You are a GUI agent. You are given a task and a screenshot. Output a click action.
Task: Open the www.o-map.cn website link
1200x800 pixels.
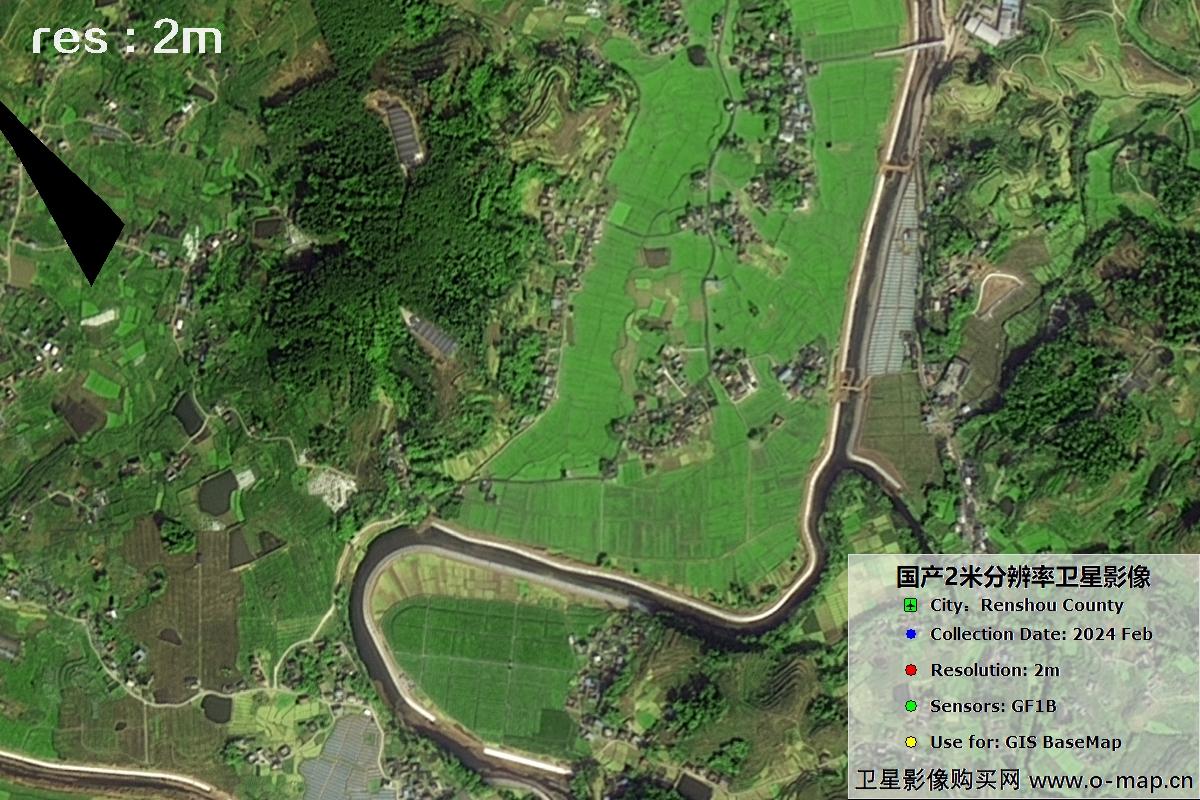(1110, 780)
